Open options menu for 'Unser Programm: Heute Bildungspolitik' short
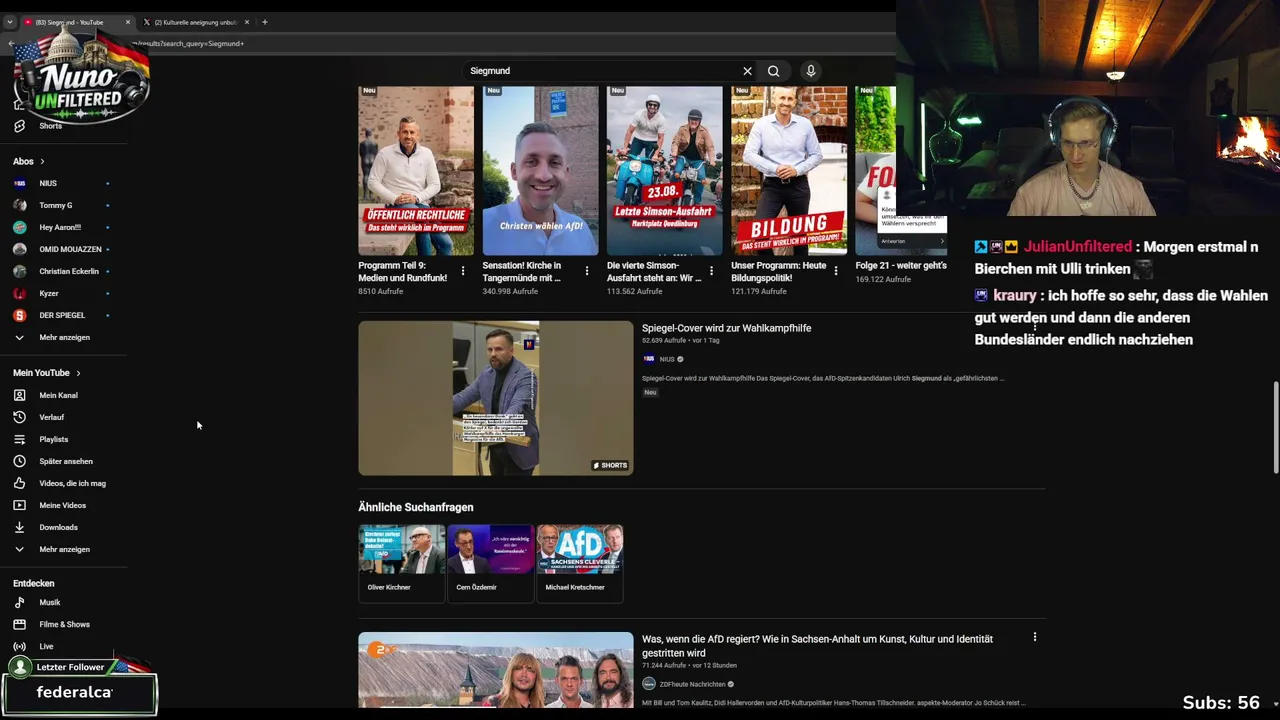 (x=836, y=271)
